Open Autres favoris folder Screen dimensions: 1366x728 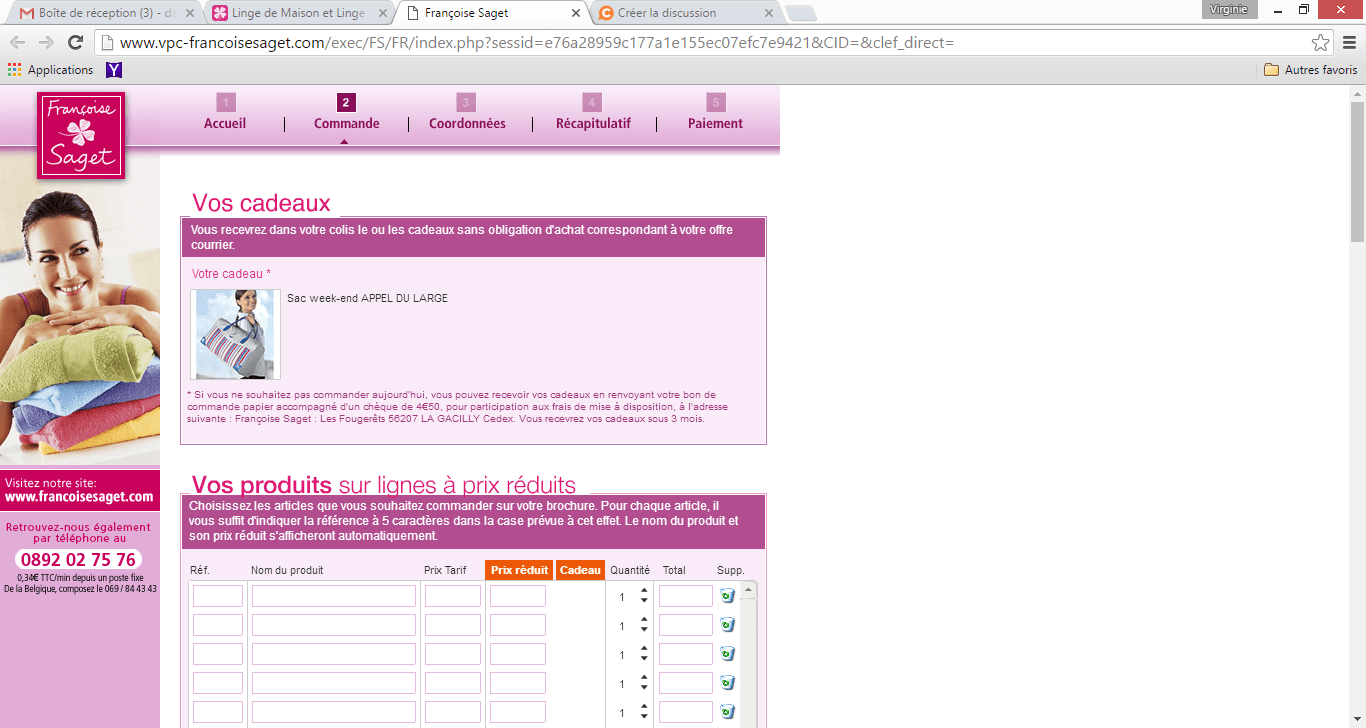1311,70
